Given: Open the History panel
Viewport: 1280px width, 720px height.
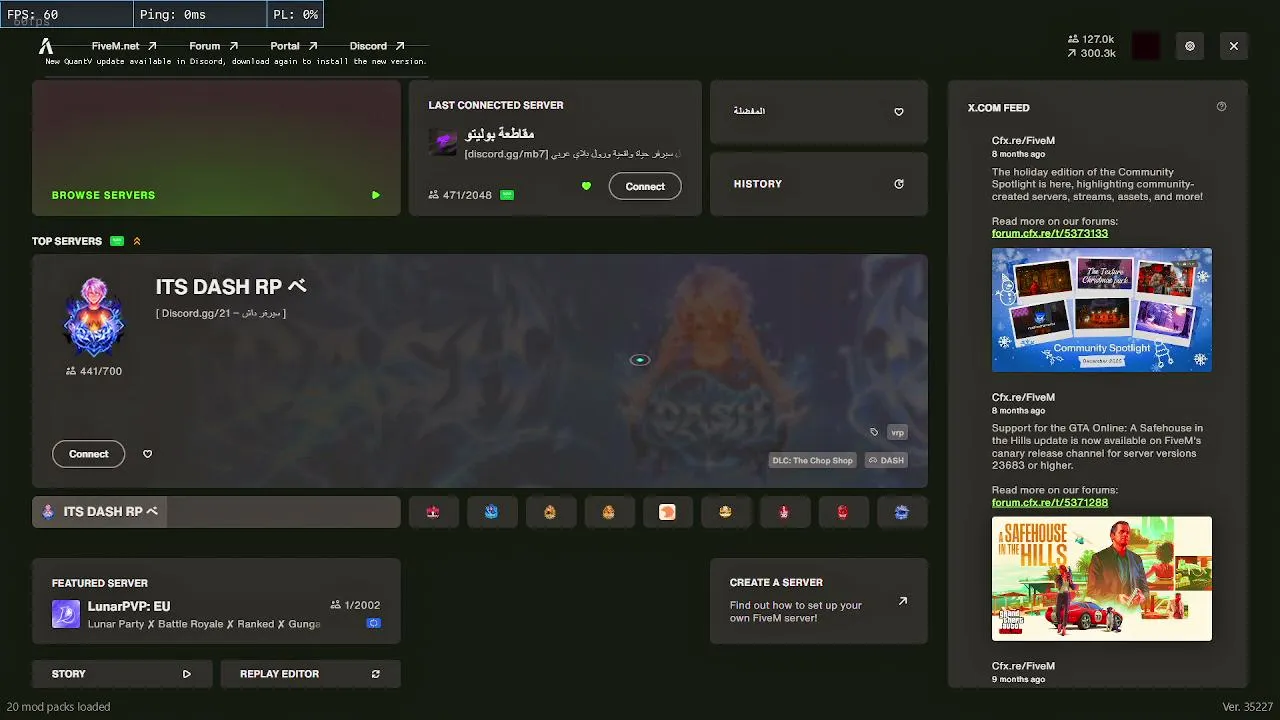Looking at the screenshot, I should [x=819, y=184].
